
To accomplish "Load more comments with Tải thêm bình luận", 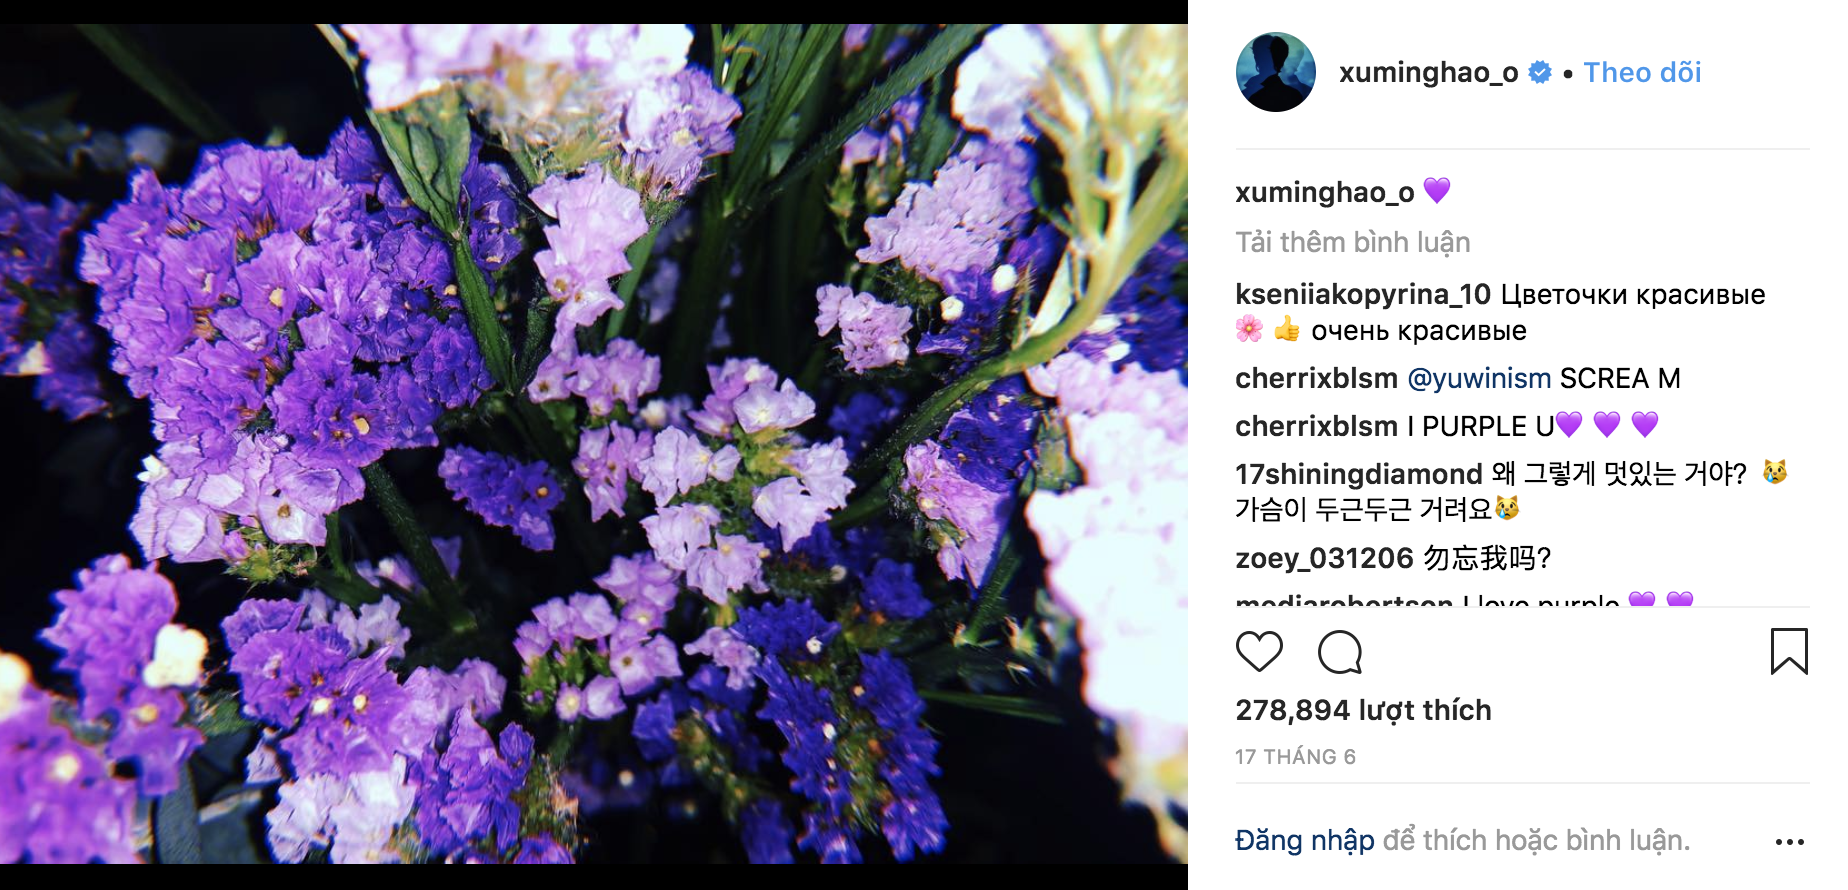I will 1352,242.
